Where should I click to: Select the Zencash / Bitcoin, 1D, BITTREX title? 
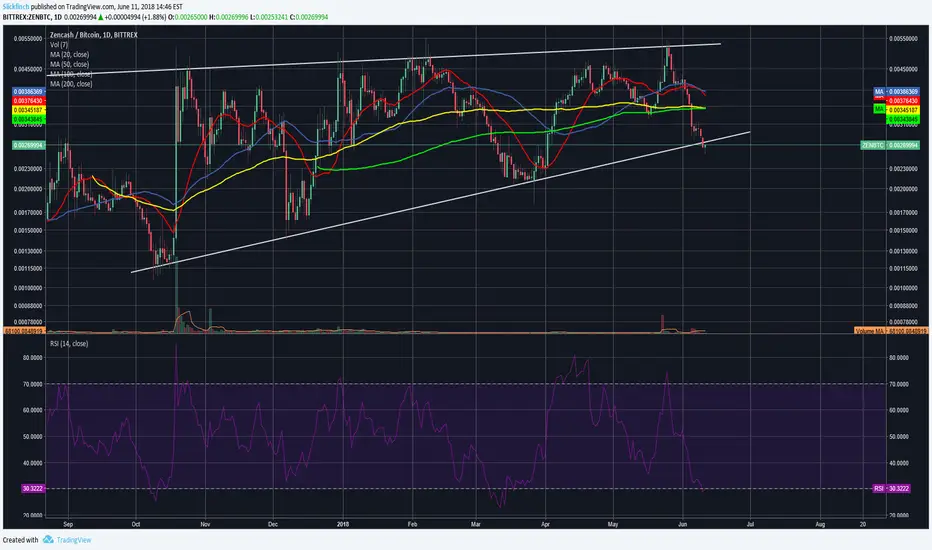click(93, 35)
